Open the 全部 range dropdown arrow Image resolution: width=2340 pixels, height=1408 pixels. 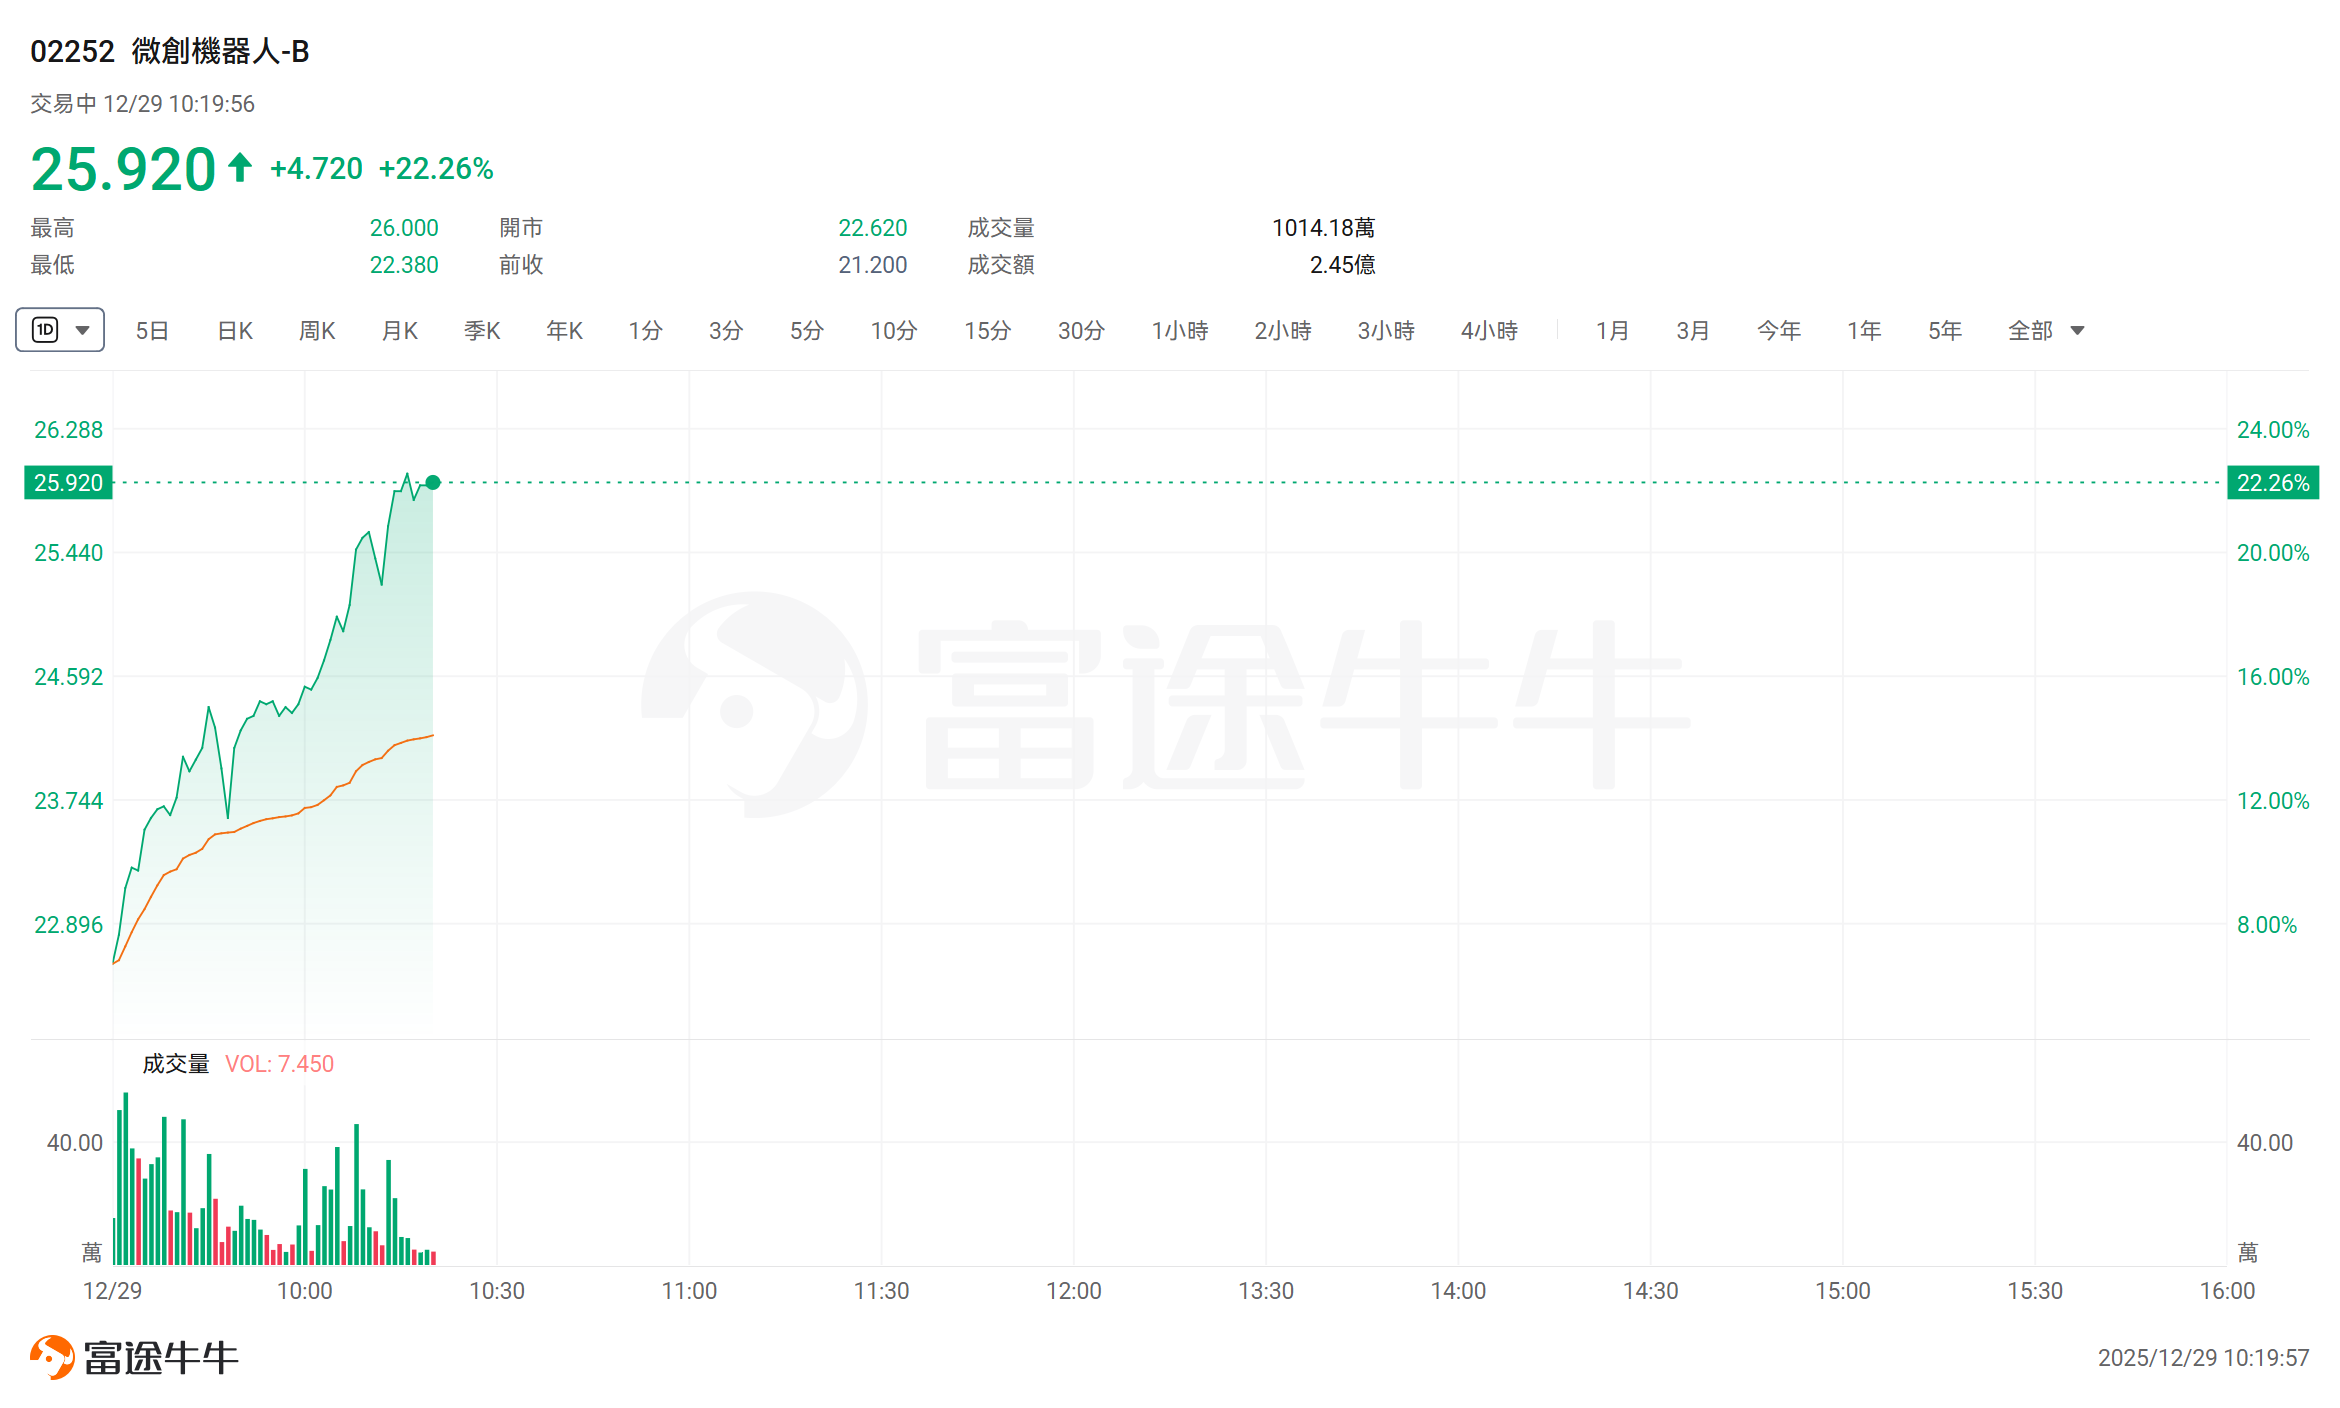[2077, 331]
